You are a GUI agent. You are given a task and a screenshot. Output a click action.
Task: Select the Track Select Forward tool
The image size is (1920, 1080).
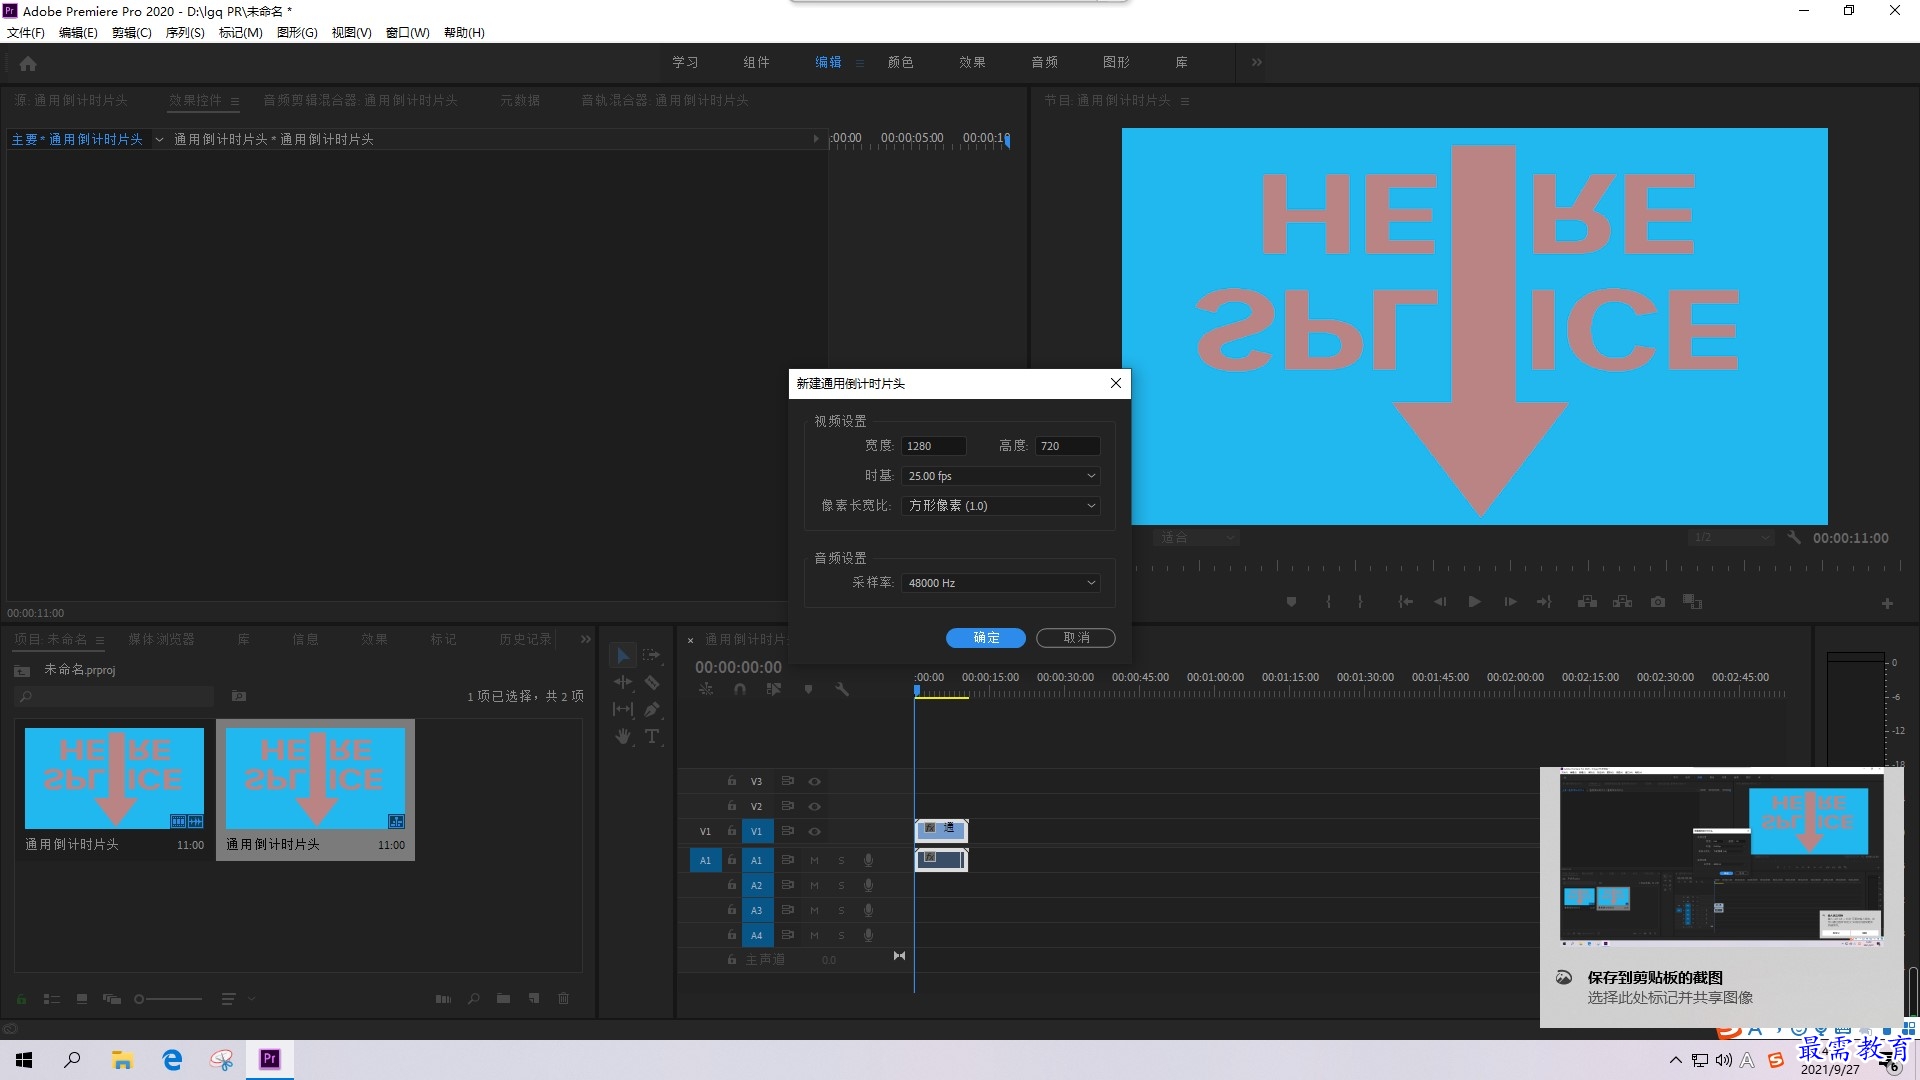pyautogui.click(x=652, y=655)
